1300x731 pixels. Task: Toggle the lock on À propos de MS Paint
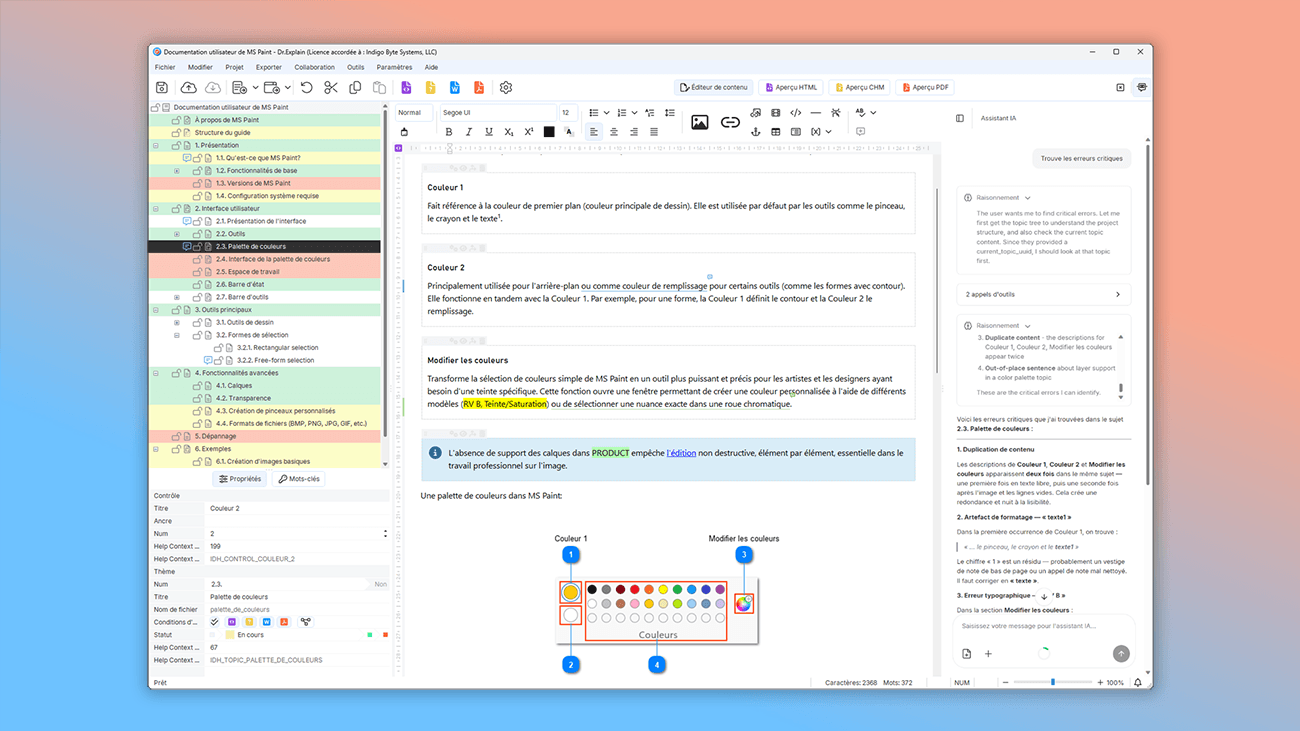click(x=176, y=120)
